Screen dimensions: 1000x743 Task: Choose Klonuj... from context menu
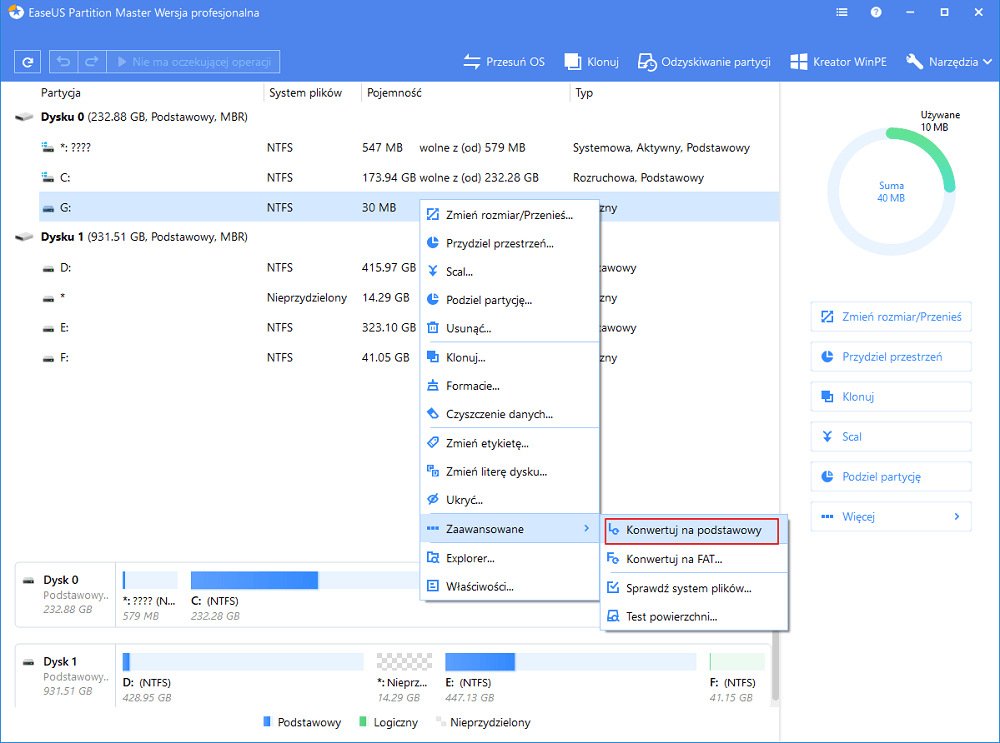pyautogui.click(x=510, y=357)
